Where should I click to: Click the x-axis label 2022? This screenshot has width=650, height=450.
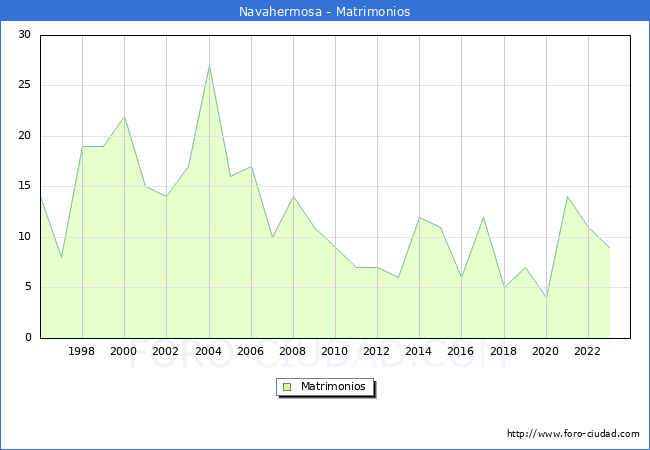(x=587, y=351)
